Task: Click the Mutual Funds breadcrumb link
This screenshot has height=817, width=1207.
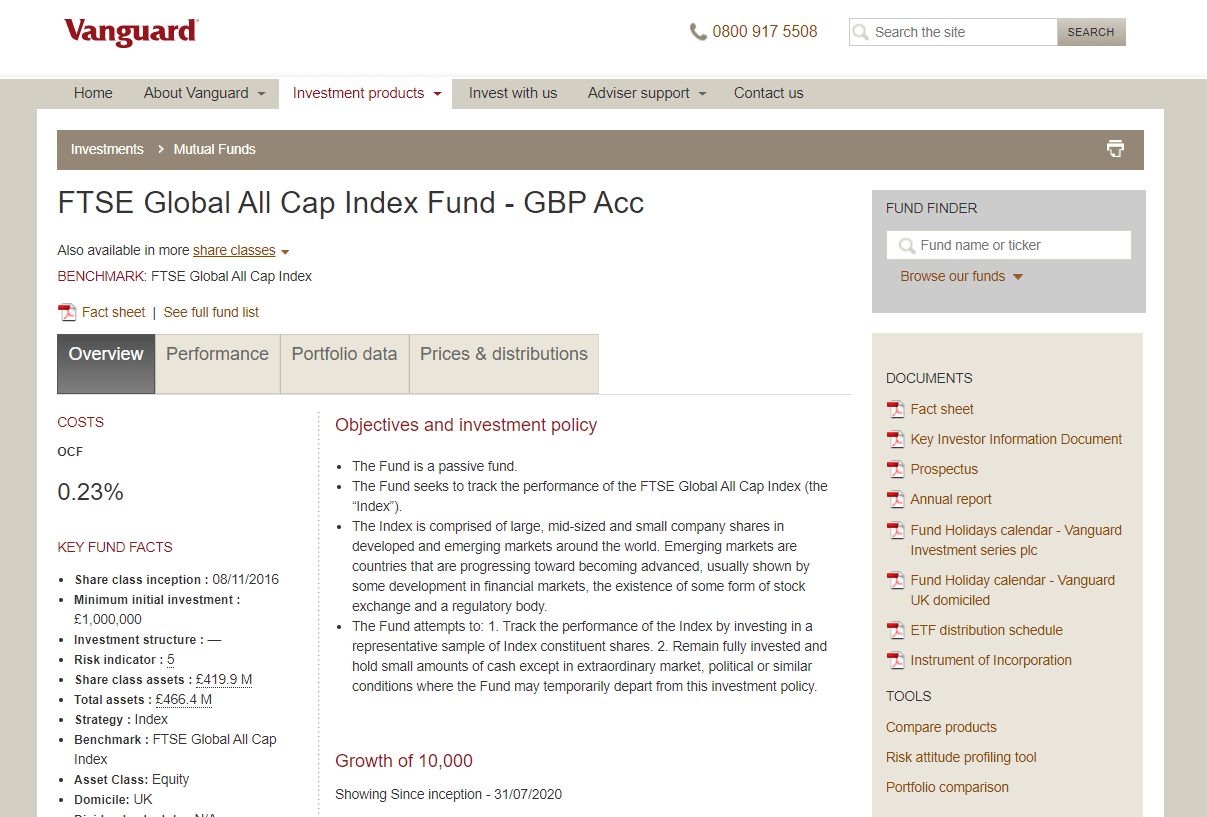Action: coord(215,149)
